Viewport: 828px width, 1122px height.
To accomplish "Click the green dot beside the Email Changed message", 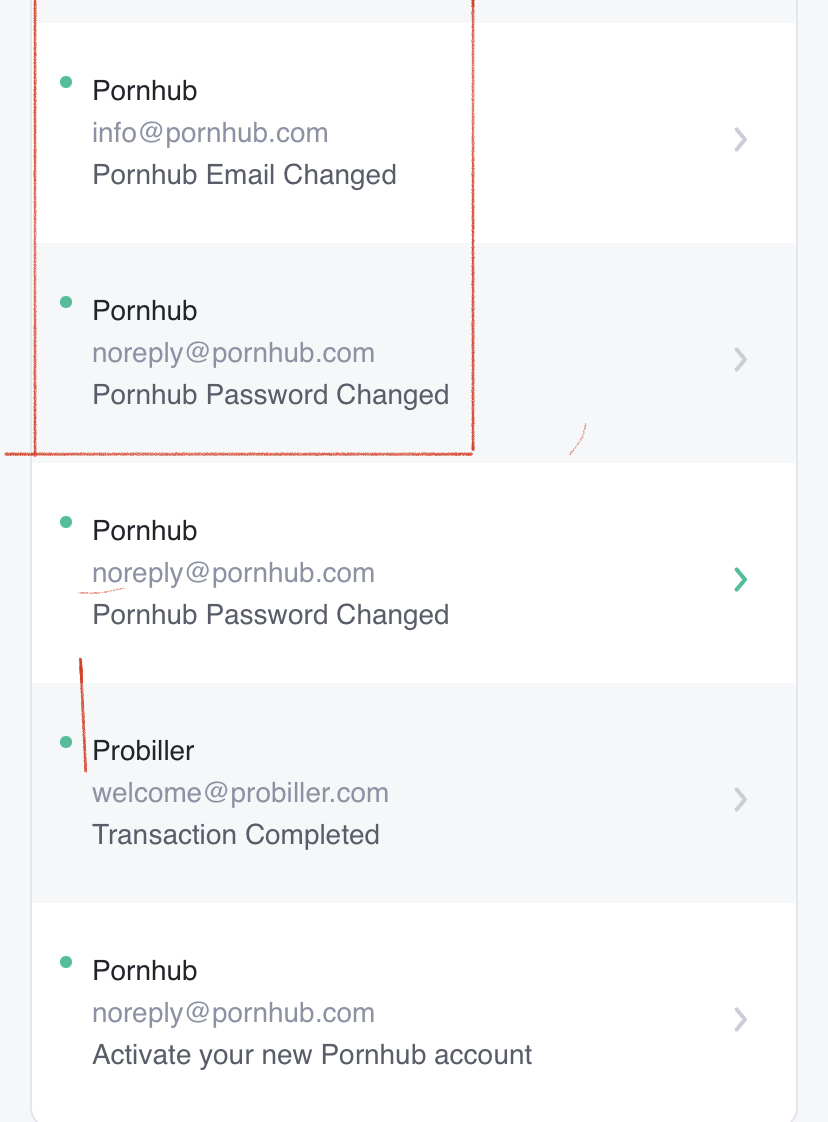I will tap(66, 82).
